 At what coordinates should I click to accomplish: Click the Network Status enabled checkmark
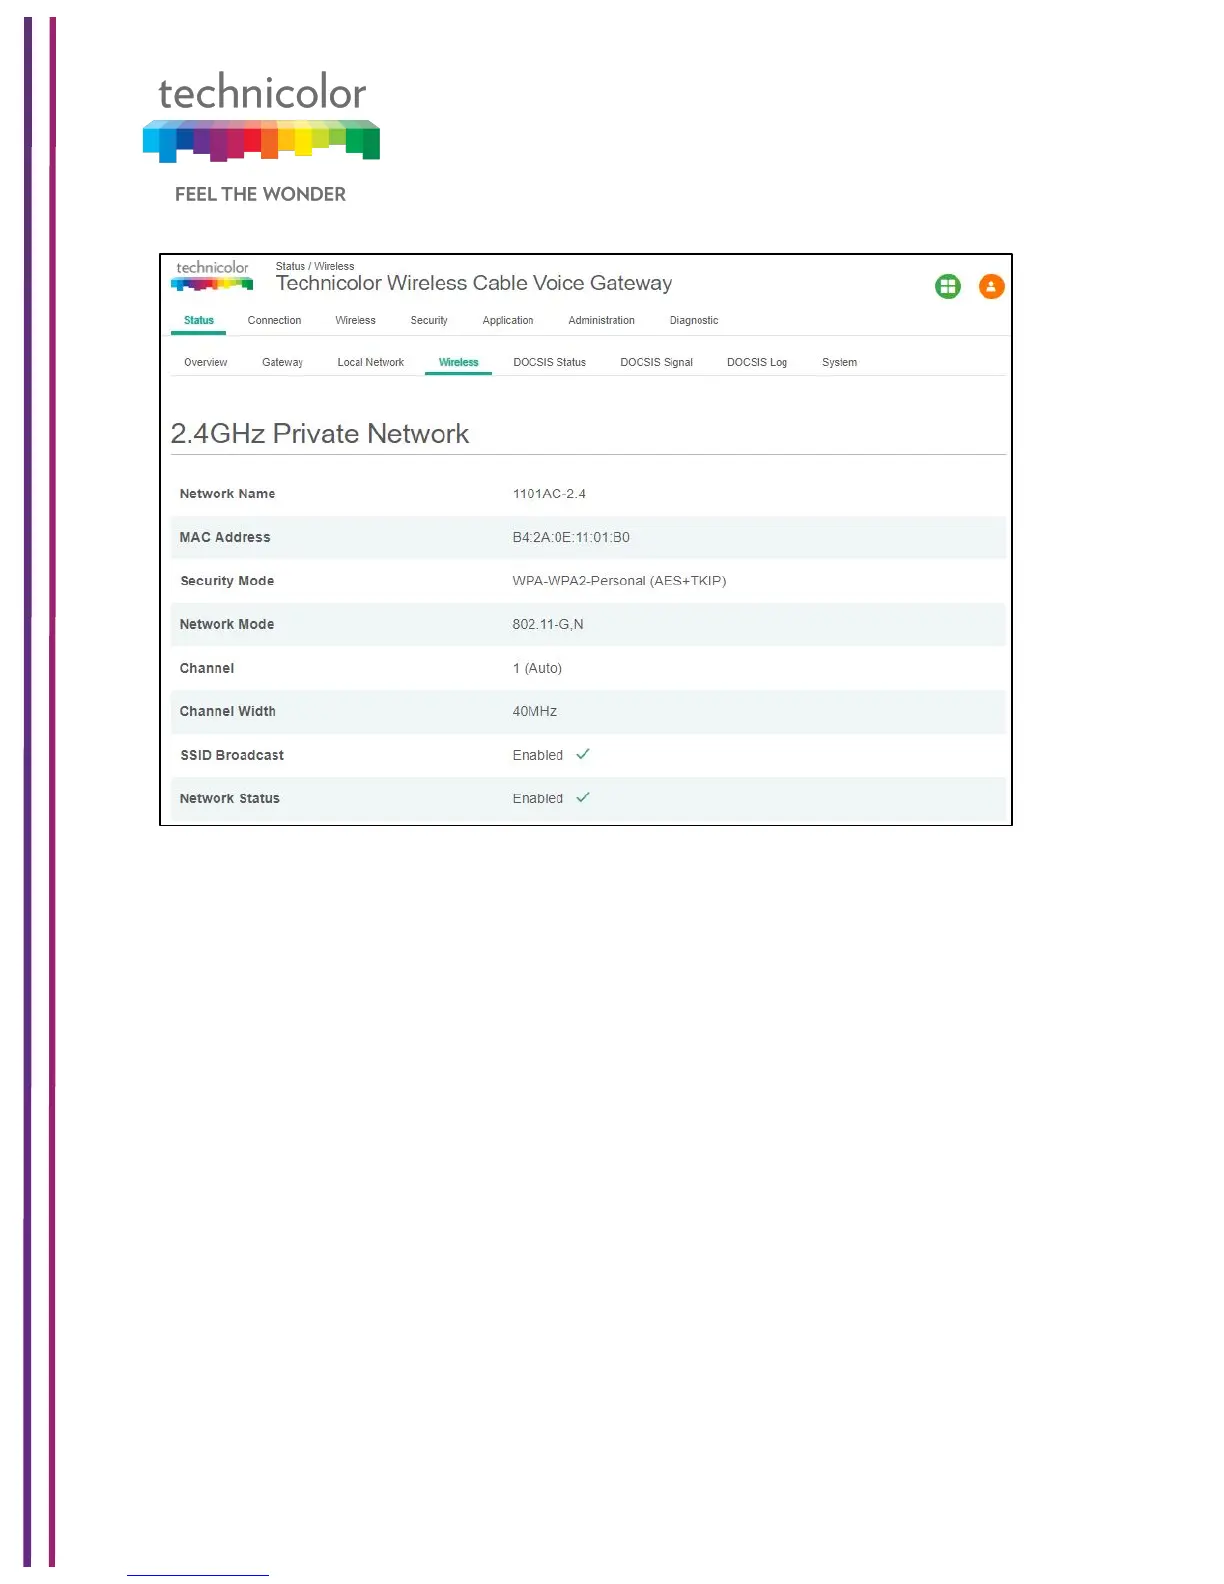click(583, 797)
